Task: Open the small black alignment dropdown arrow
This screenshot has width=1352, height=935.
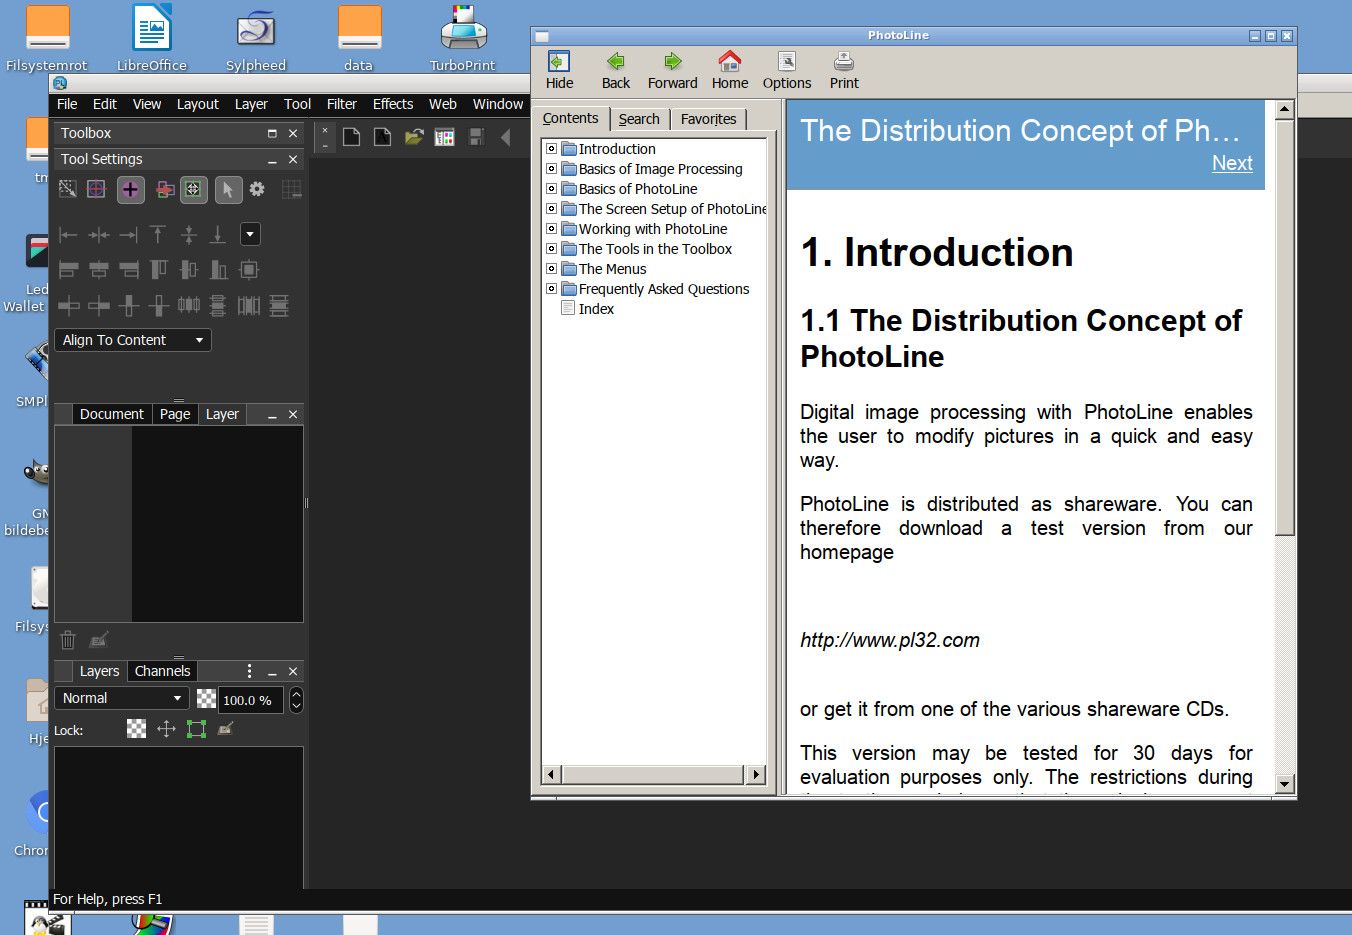Action: (250, 234)
